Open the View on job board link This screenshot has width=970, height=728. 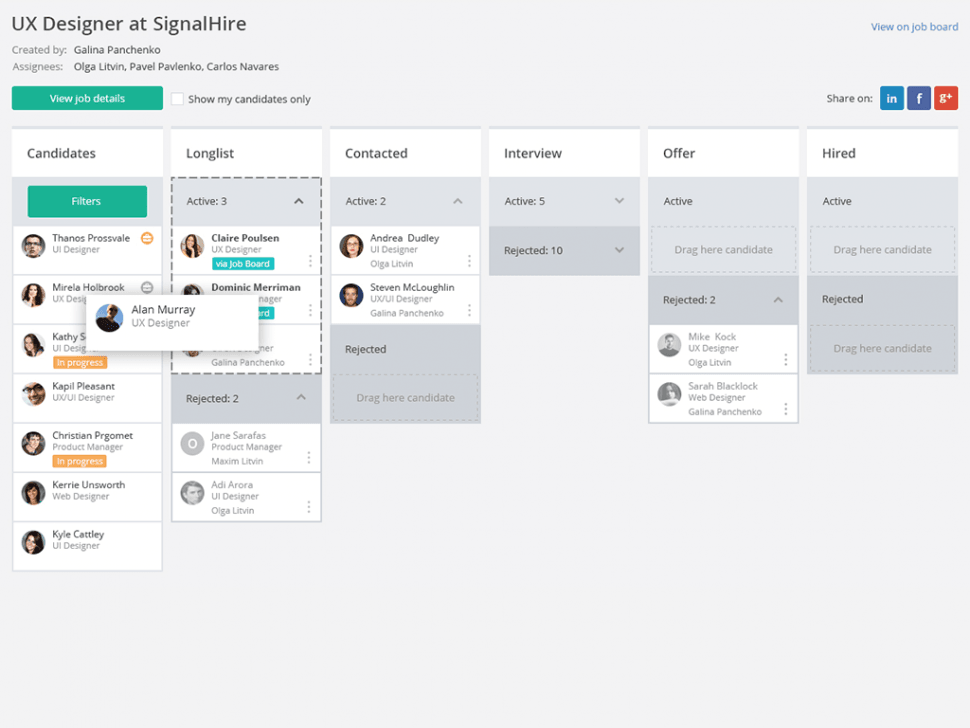(914, 27)
